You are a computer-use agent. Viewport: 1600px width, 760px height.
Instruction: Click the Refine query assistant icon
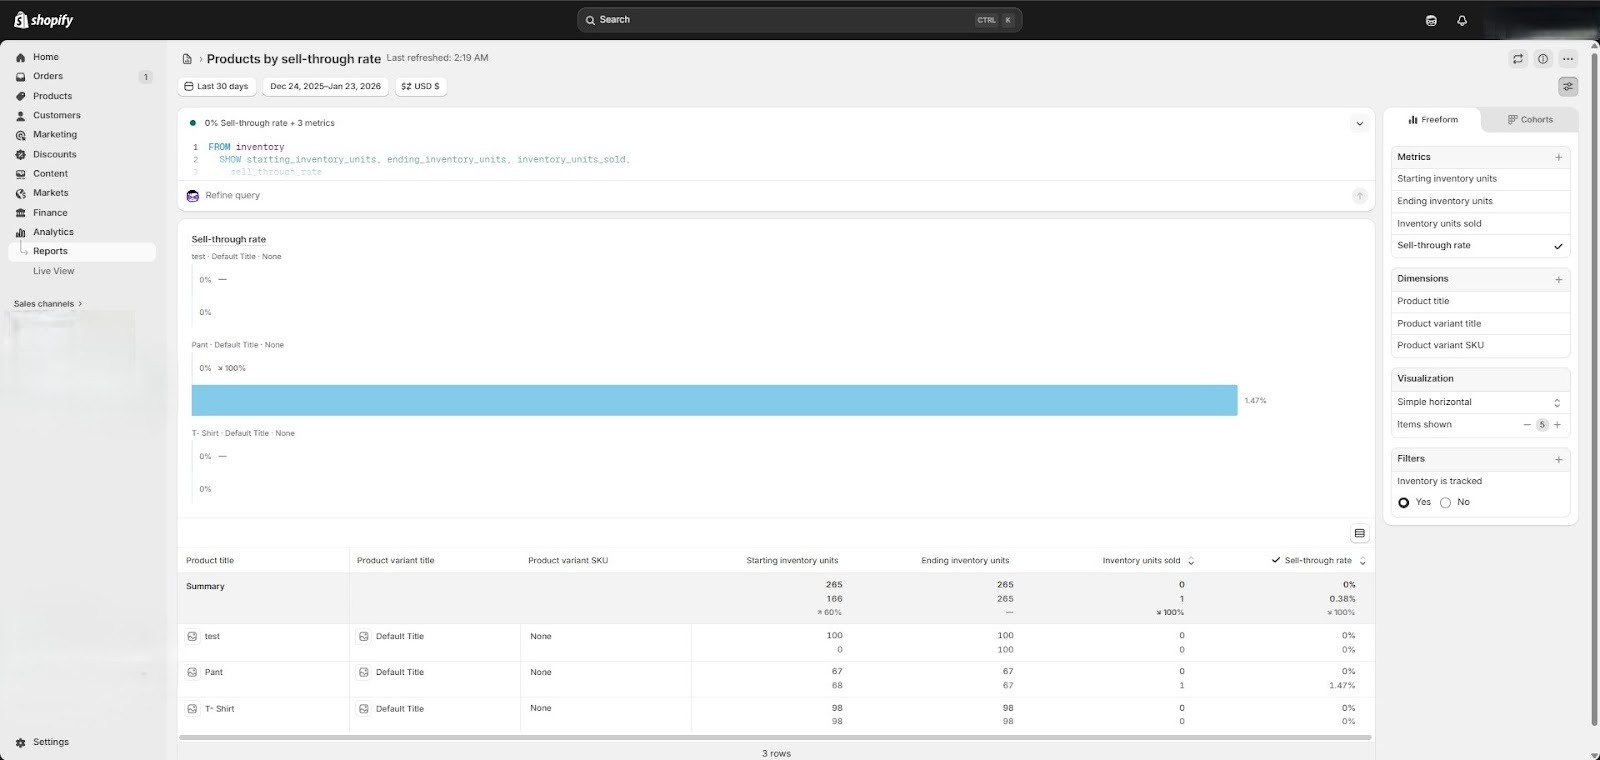pos(193,196)
